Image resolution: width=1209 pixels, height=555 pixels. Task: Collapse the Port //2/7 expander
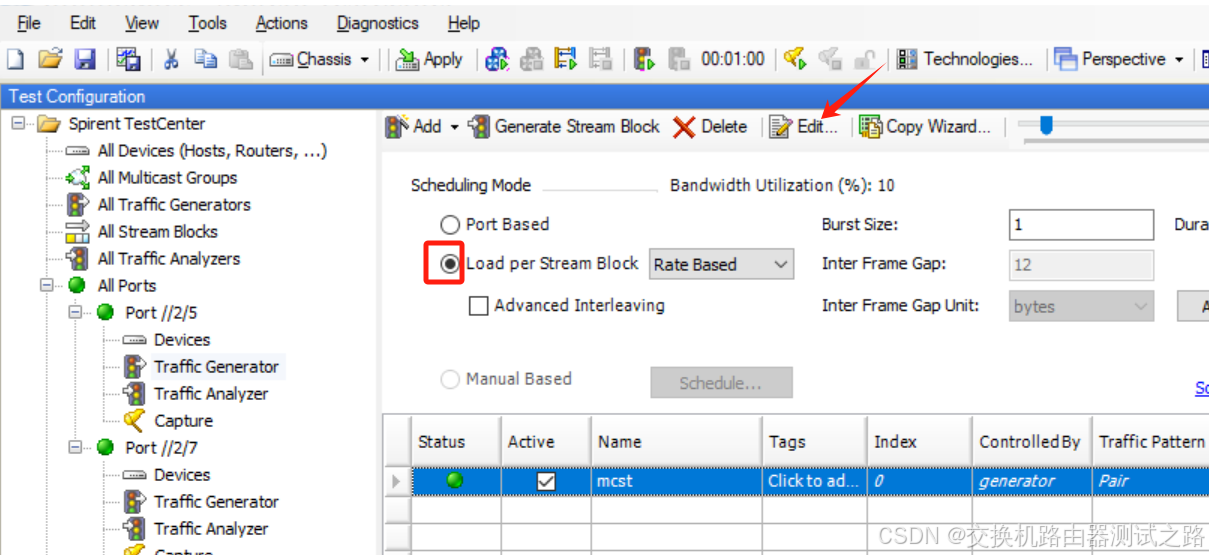[74, 448]
